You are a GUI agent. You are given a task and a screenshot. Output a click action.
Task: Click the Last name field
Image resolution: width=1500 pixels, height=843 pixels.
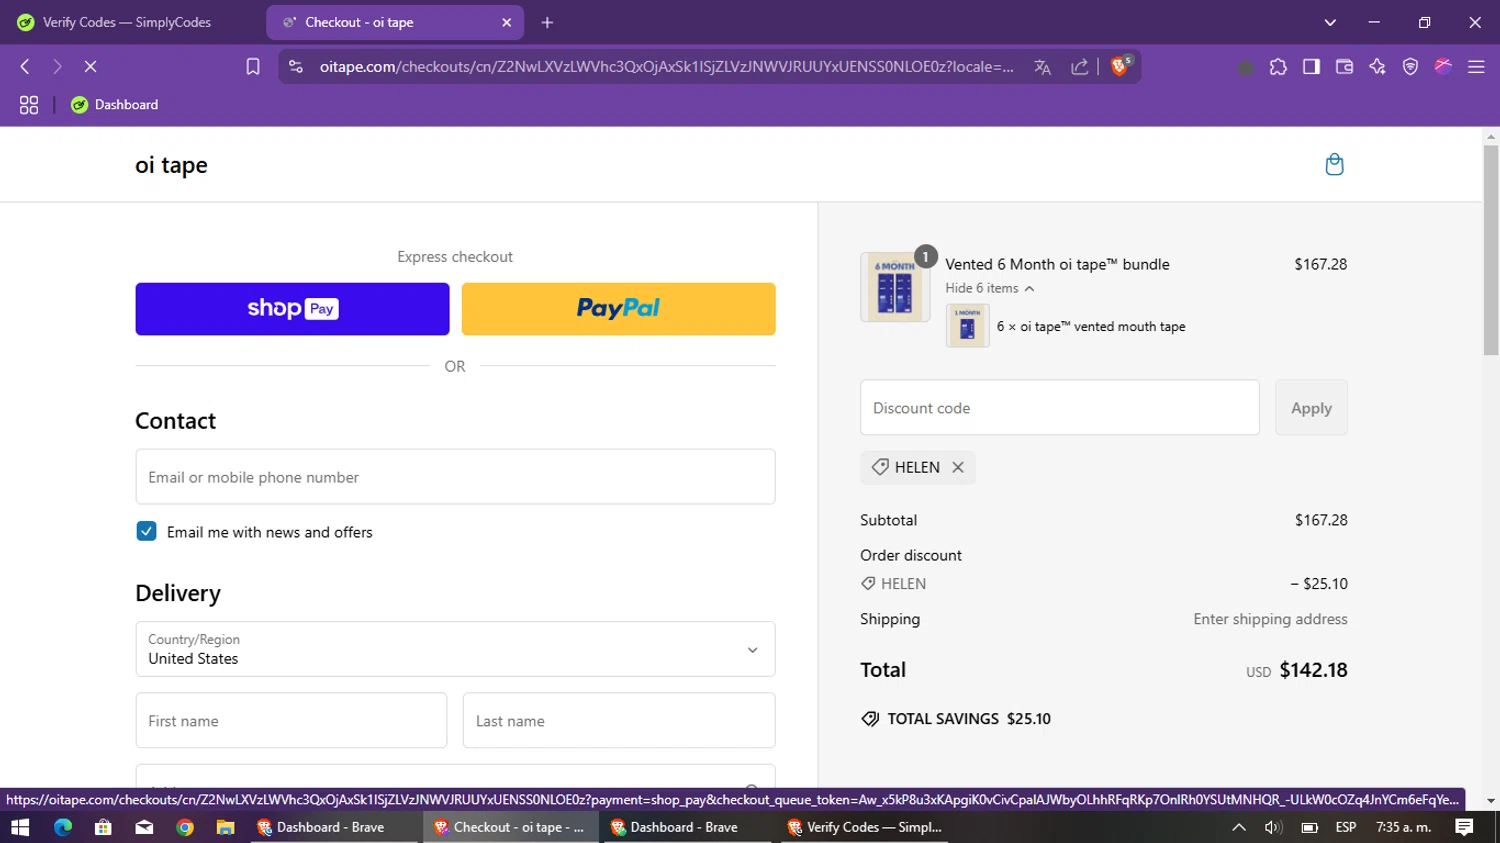click(619, 721)
